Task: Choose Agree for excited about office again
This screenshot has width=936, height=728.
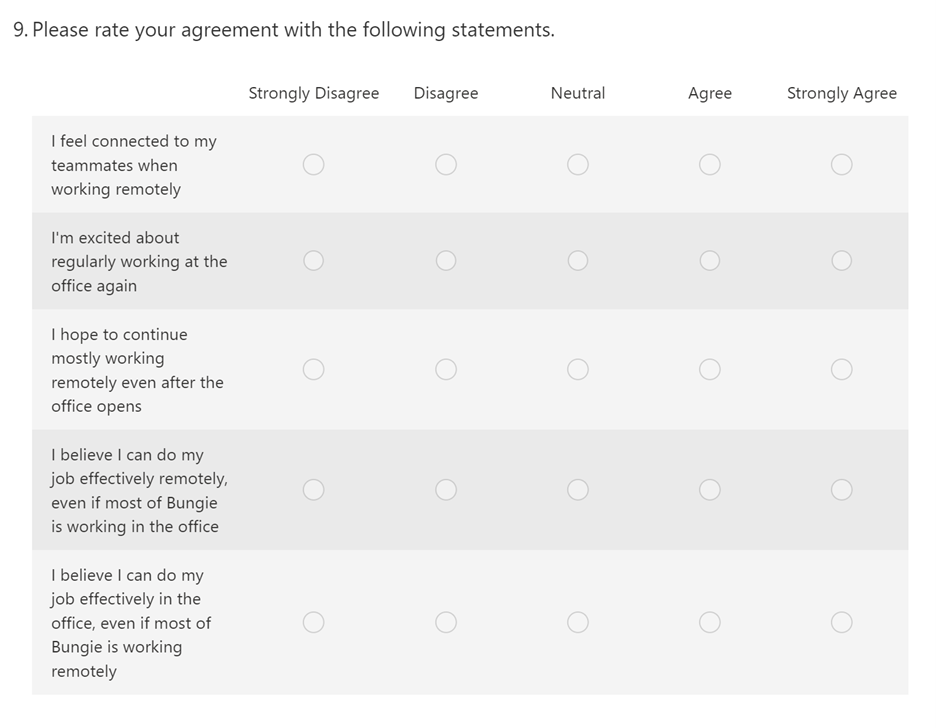Action: click(x=710, y=261)
